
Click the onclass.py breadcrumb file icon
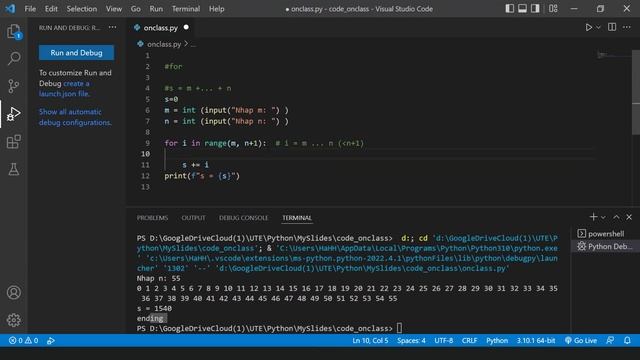click(x=140, y=44)
